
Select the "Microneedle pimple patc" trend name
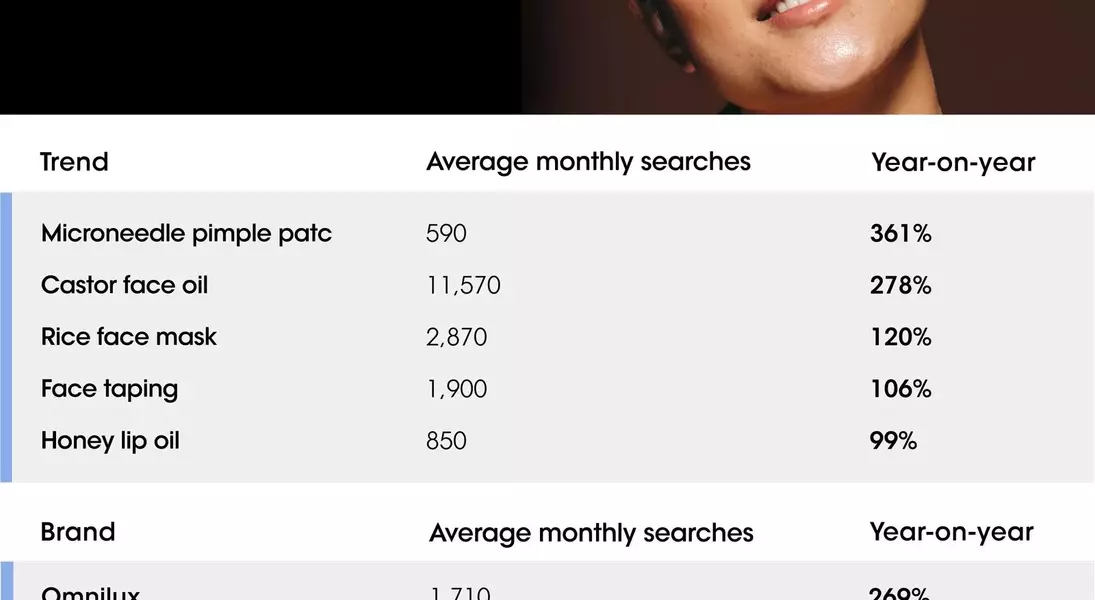point(186,234)
